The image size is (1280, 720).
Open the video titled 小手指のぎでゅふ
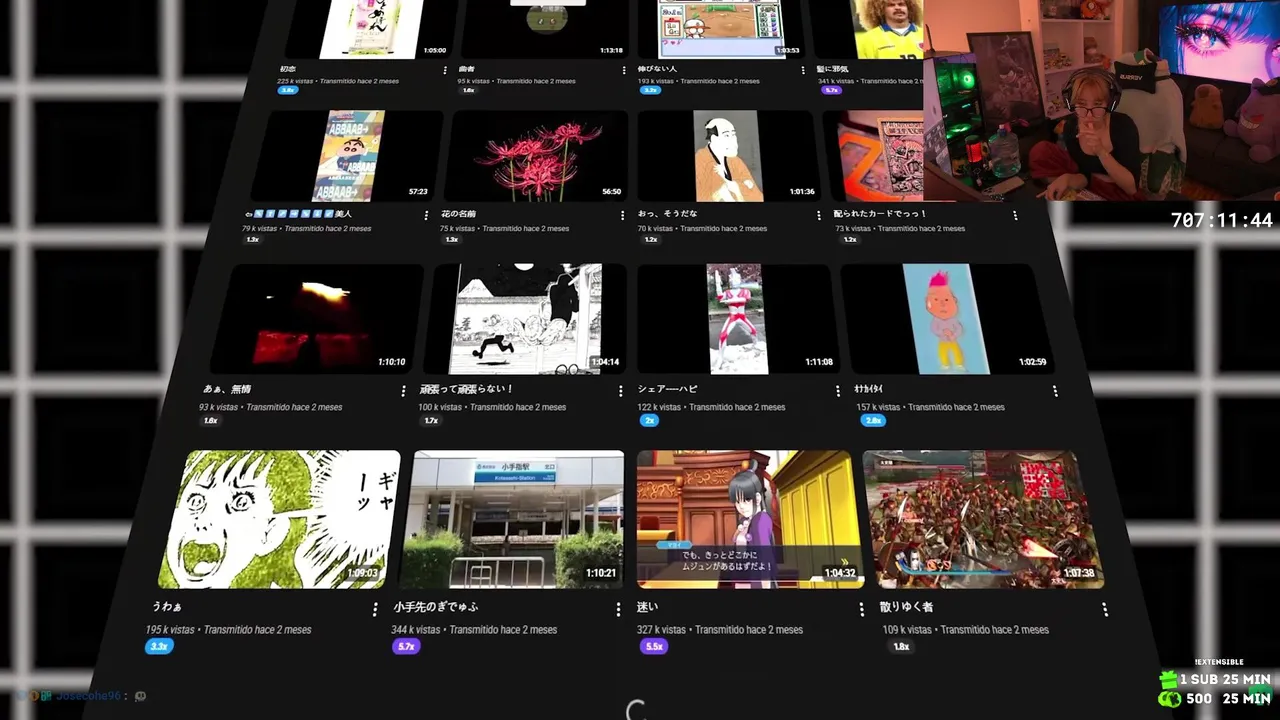pos(435,607)
